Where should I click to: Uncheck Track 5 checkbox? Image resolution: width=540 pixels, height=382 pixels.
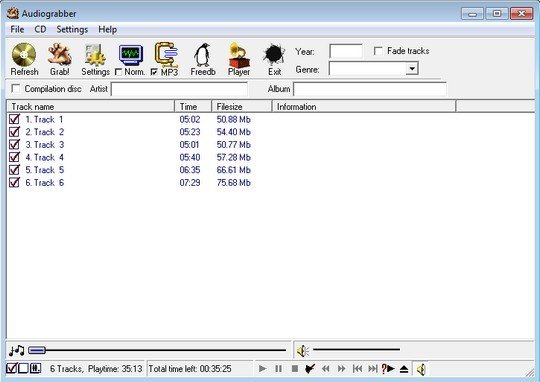(x=14, y=170)
